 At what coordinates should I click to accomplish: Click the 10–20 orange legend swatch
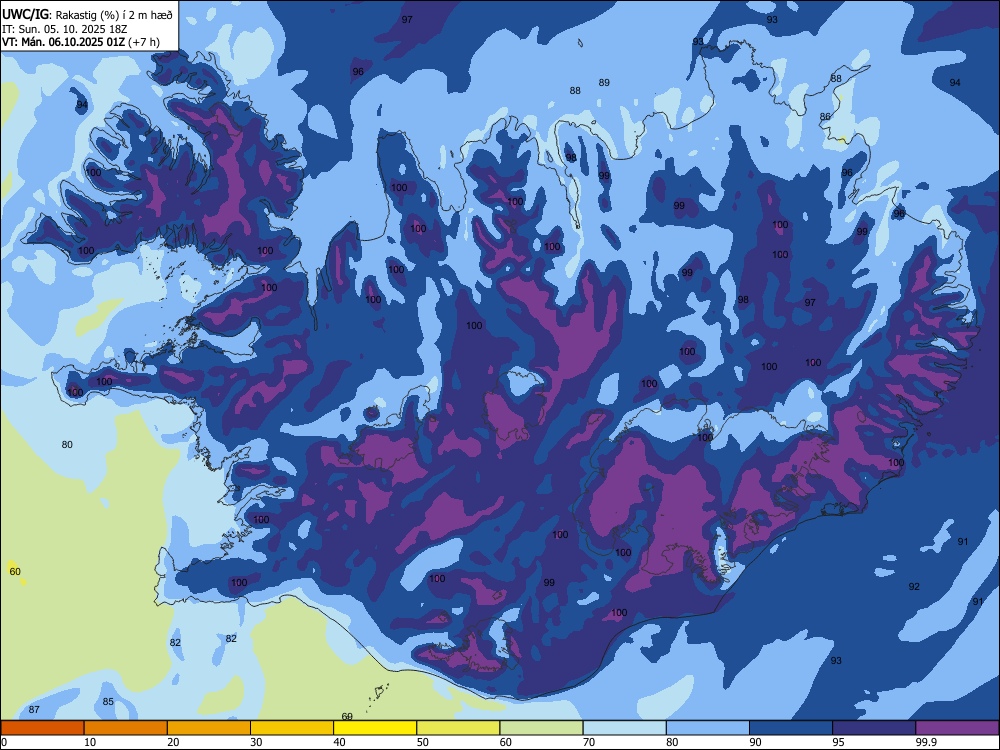coord(126,728)
